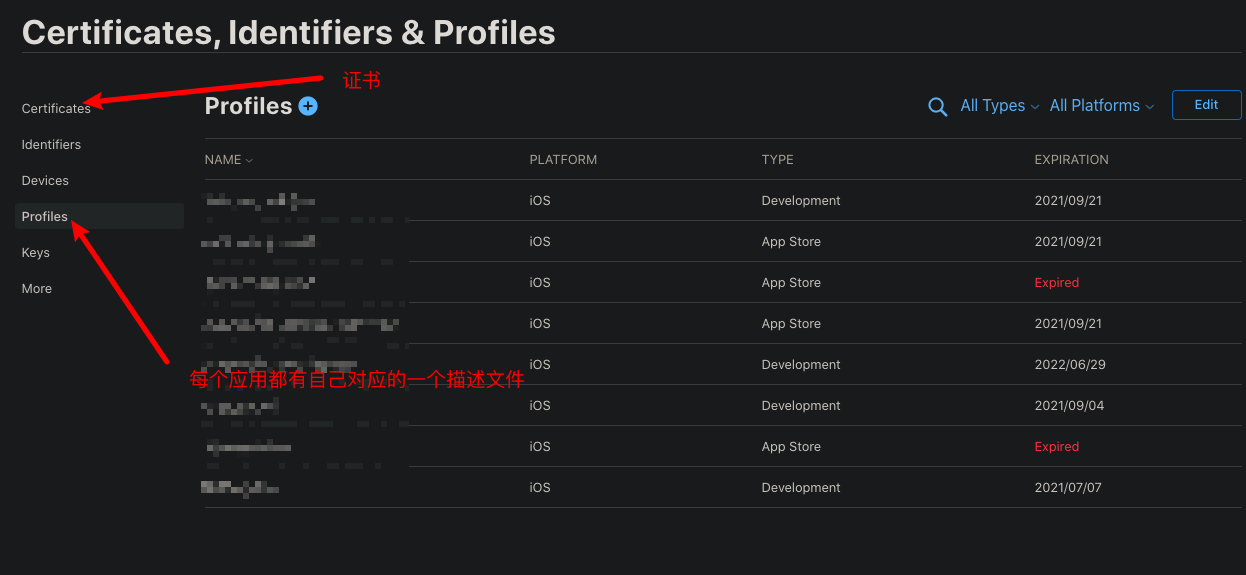Click the blue plus icon beside Profiles
The width and height of the screenshot is (1246, 575).
[x=308, y=106]
